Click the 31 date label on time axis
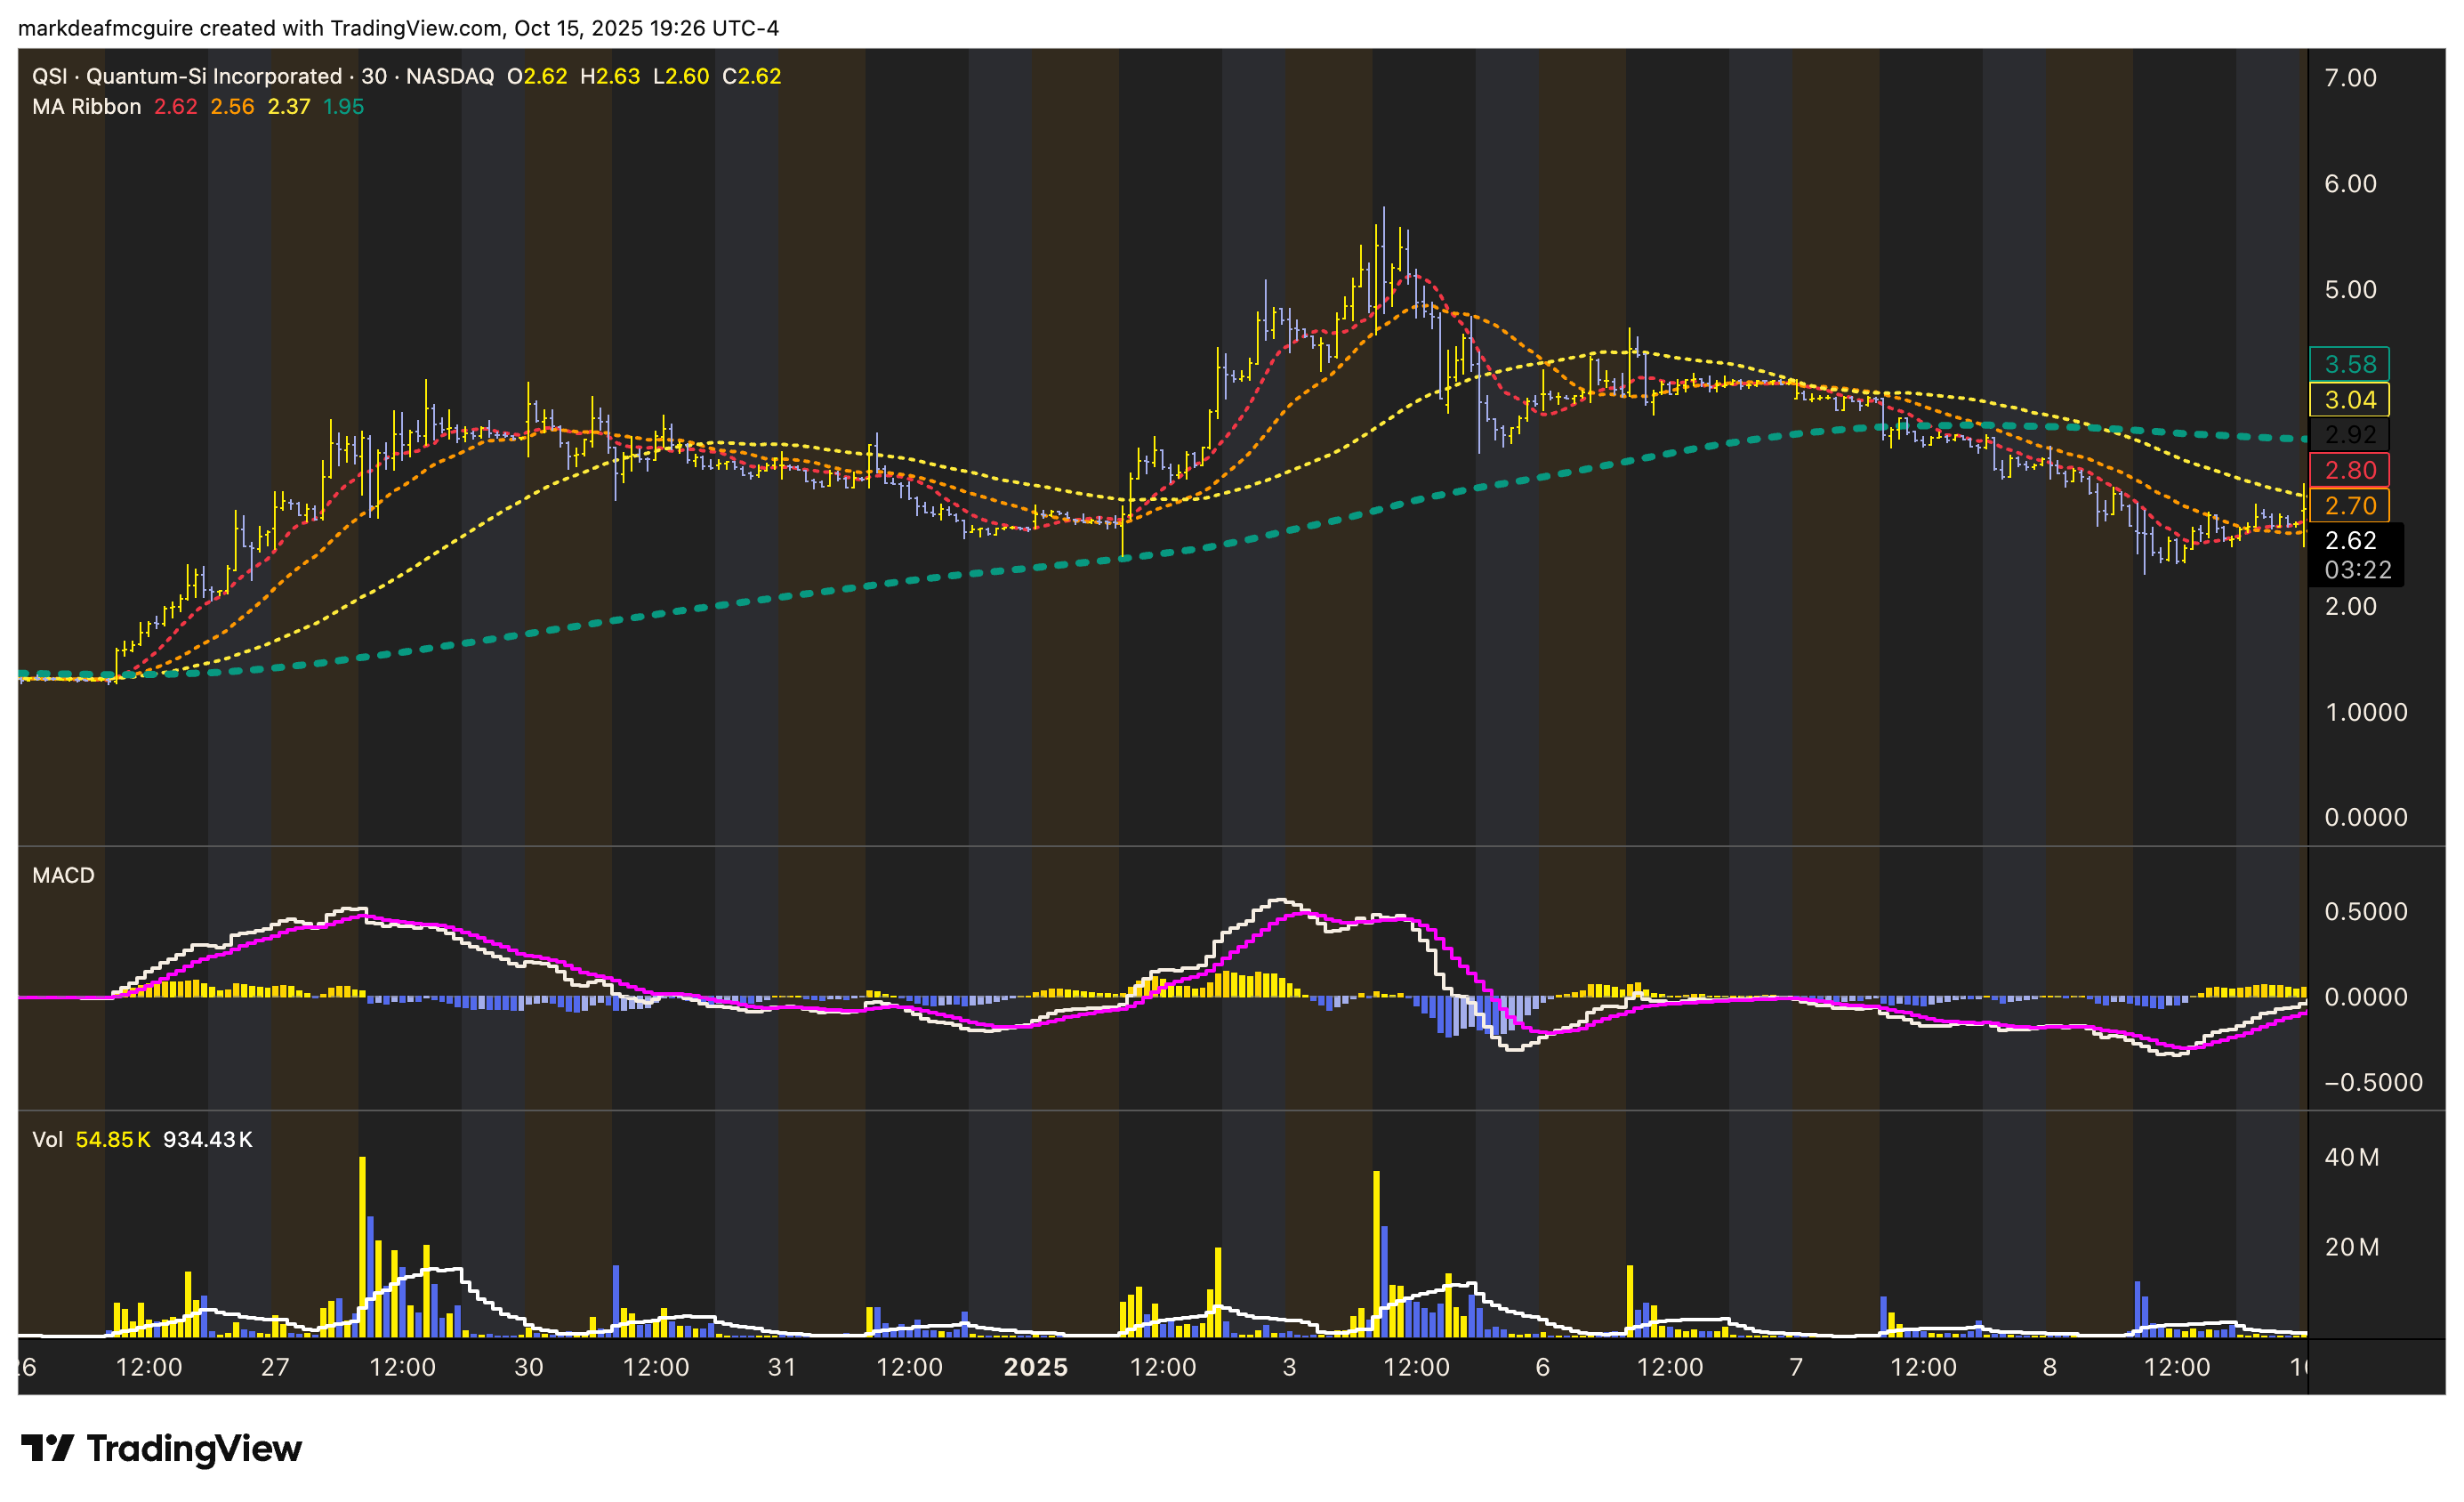This screenshot has width=2464, height=1502. pos(782,1367)
